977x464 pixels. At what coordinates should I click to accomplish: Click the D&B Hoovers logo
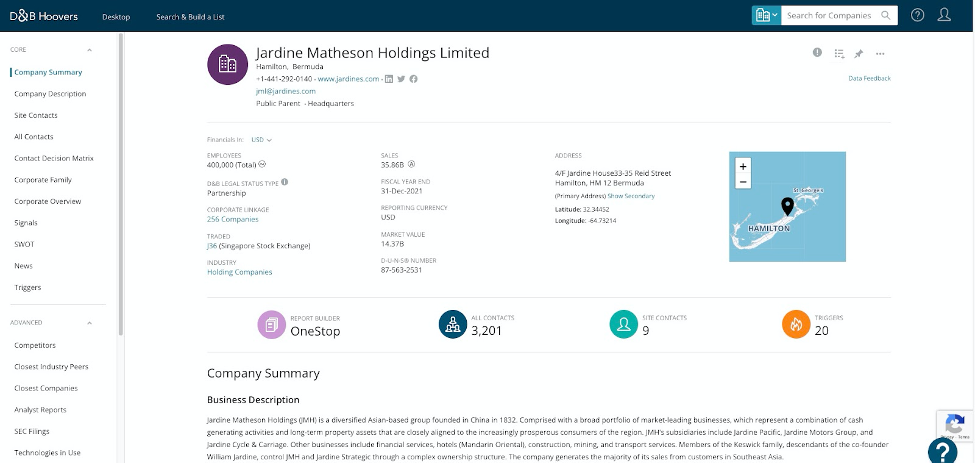(x=44, y=16)
